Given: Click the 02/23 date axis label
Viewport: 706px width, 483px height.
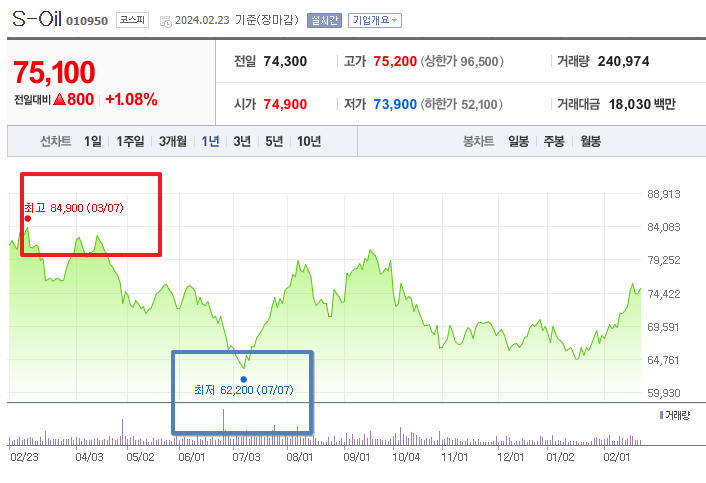Looking at the screenshot, I should pos(24,457).
